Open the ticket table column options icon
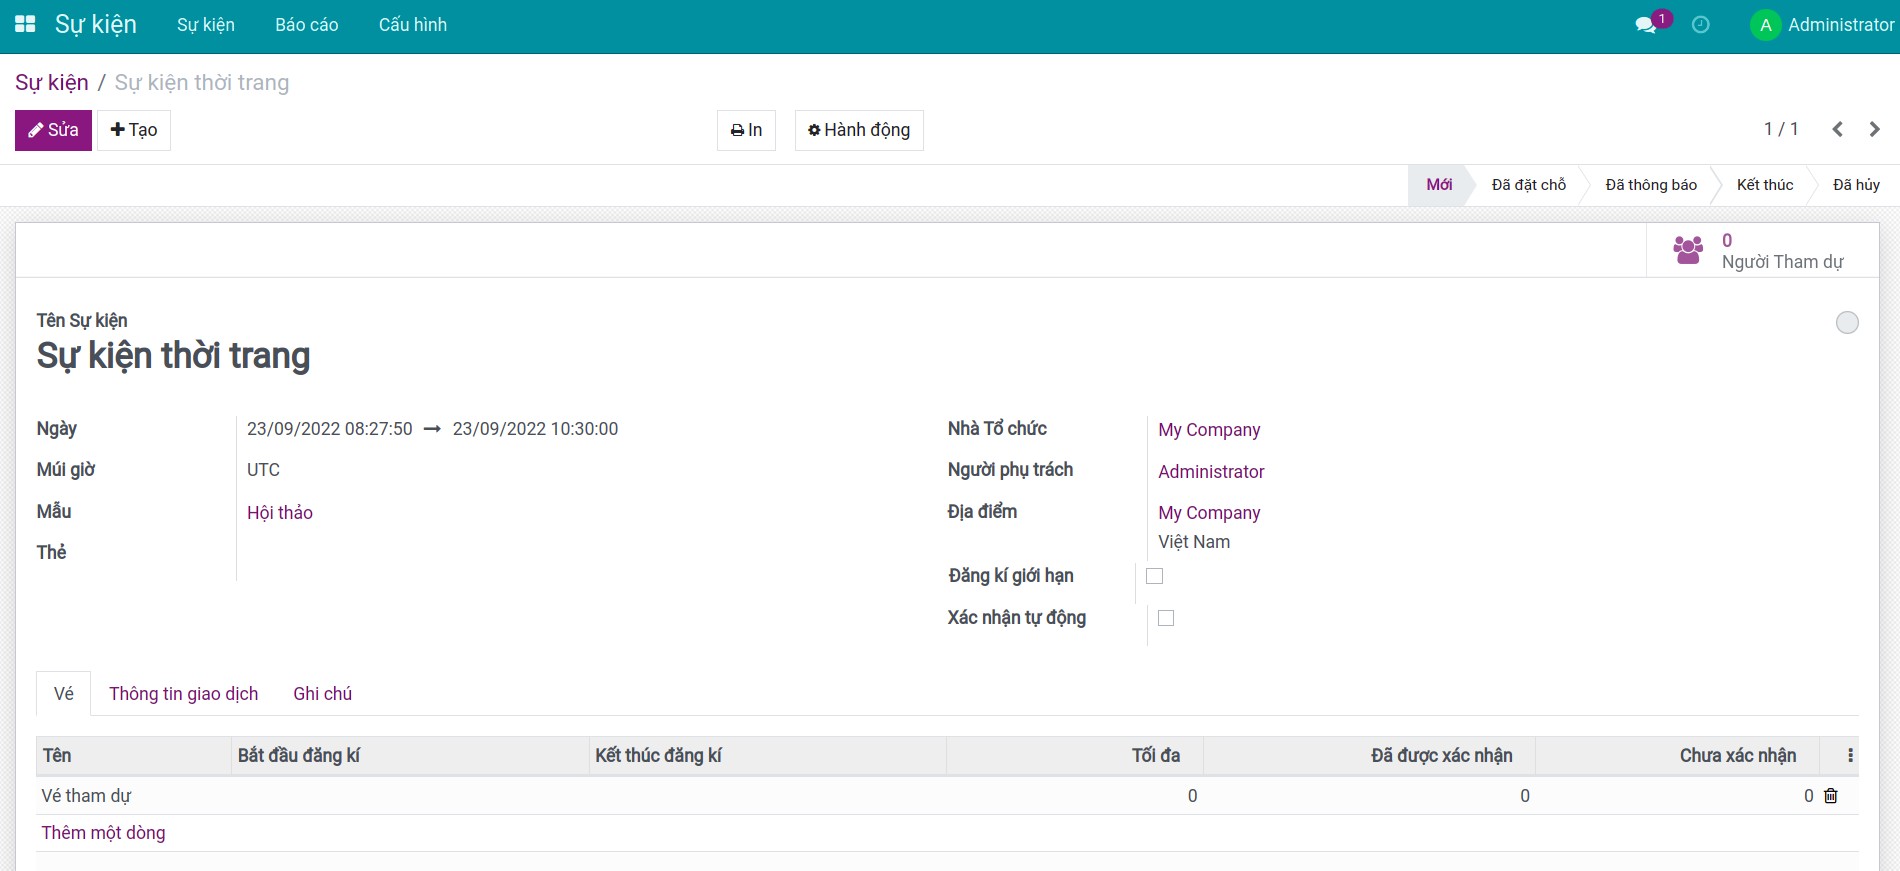 click(1850, 756)
